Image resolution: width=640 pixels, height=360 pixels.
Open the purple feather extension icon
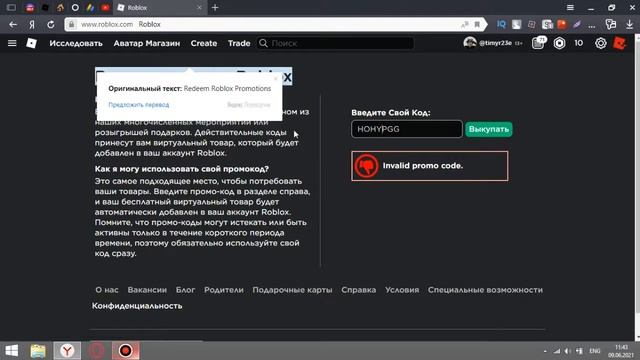tap(577, 24)
